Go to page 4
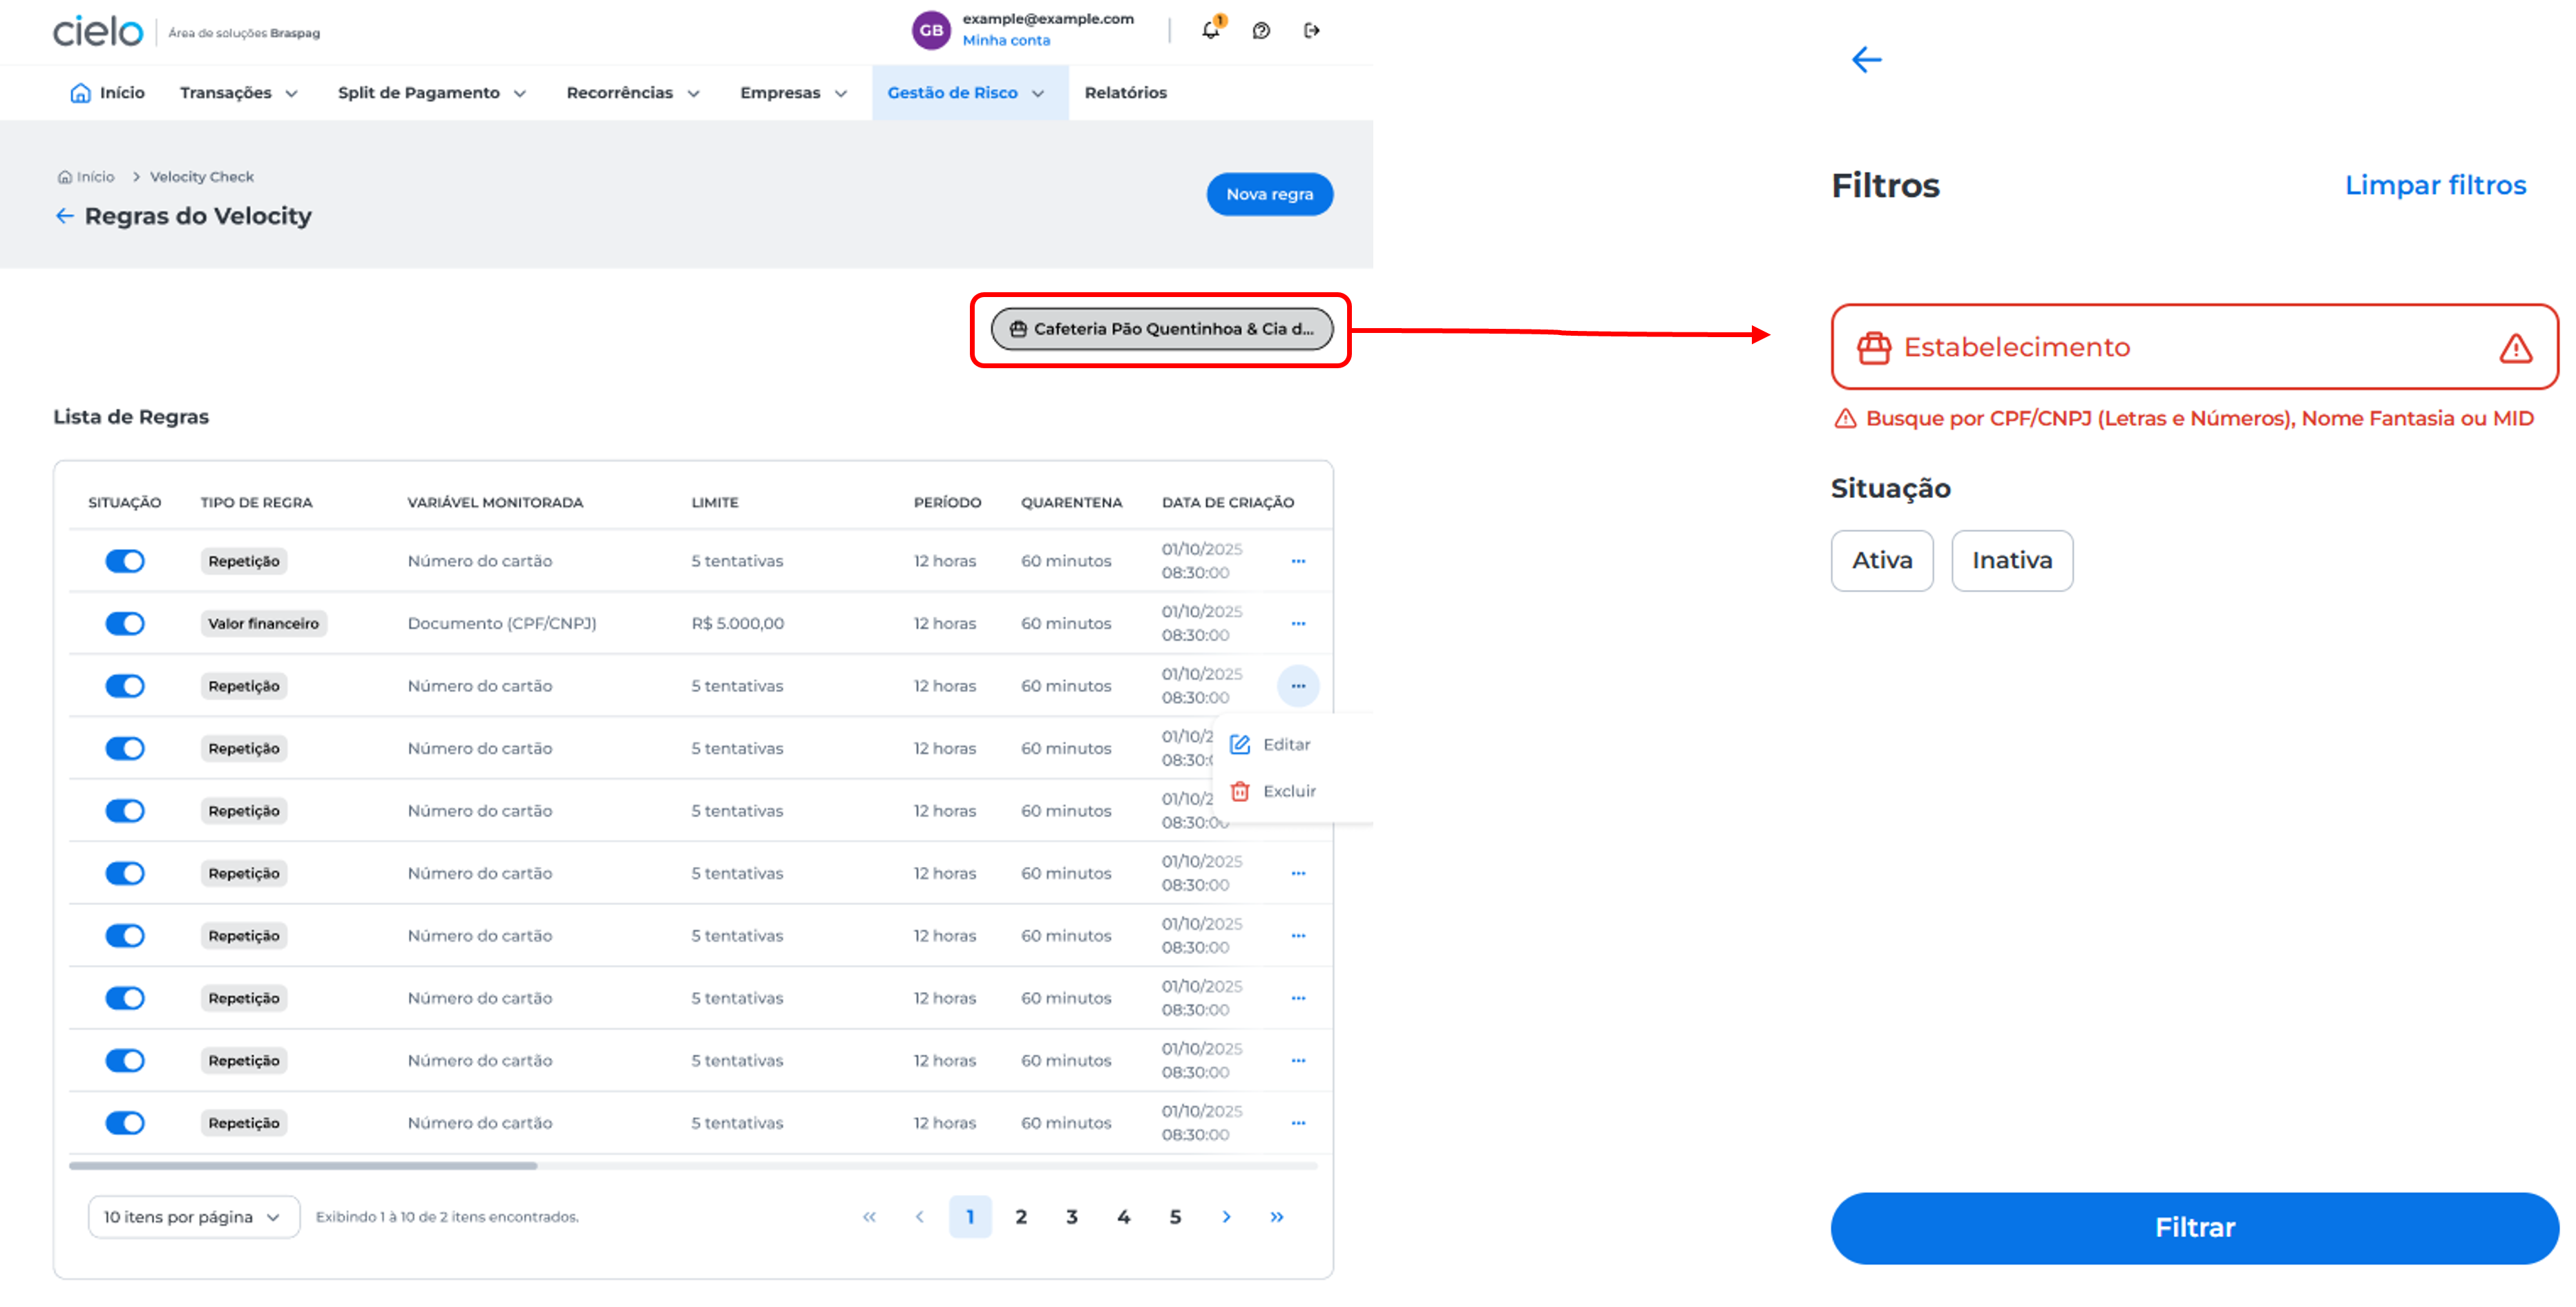The image size is (2576, 1307). (1124, 1217)
